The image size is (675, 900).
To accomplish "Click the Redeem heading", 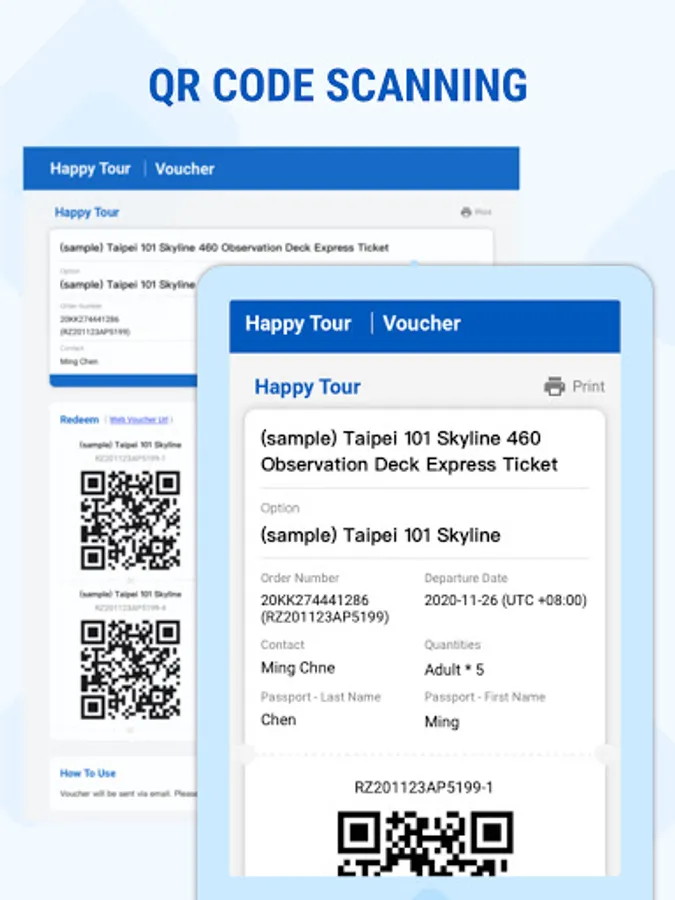I will click(x=79, y=420).
